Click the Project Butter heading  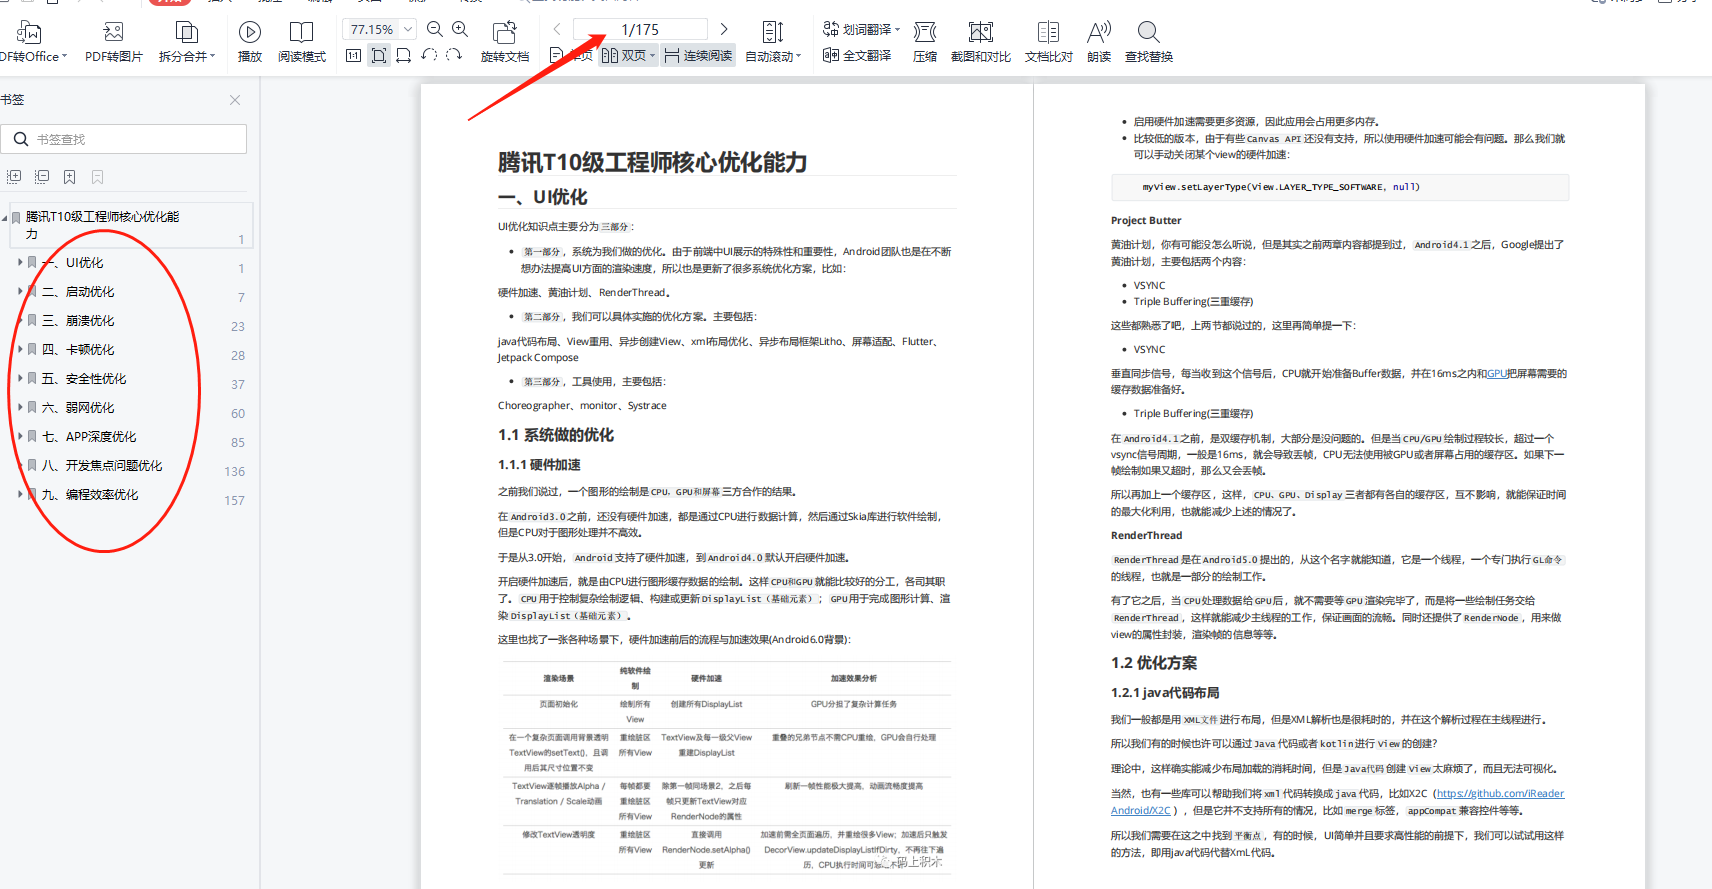click(x=1146, y=220)
